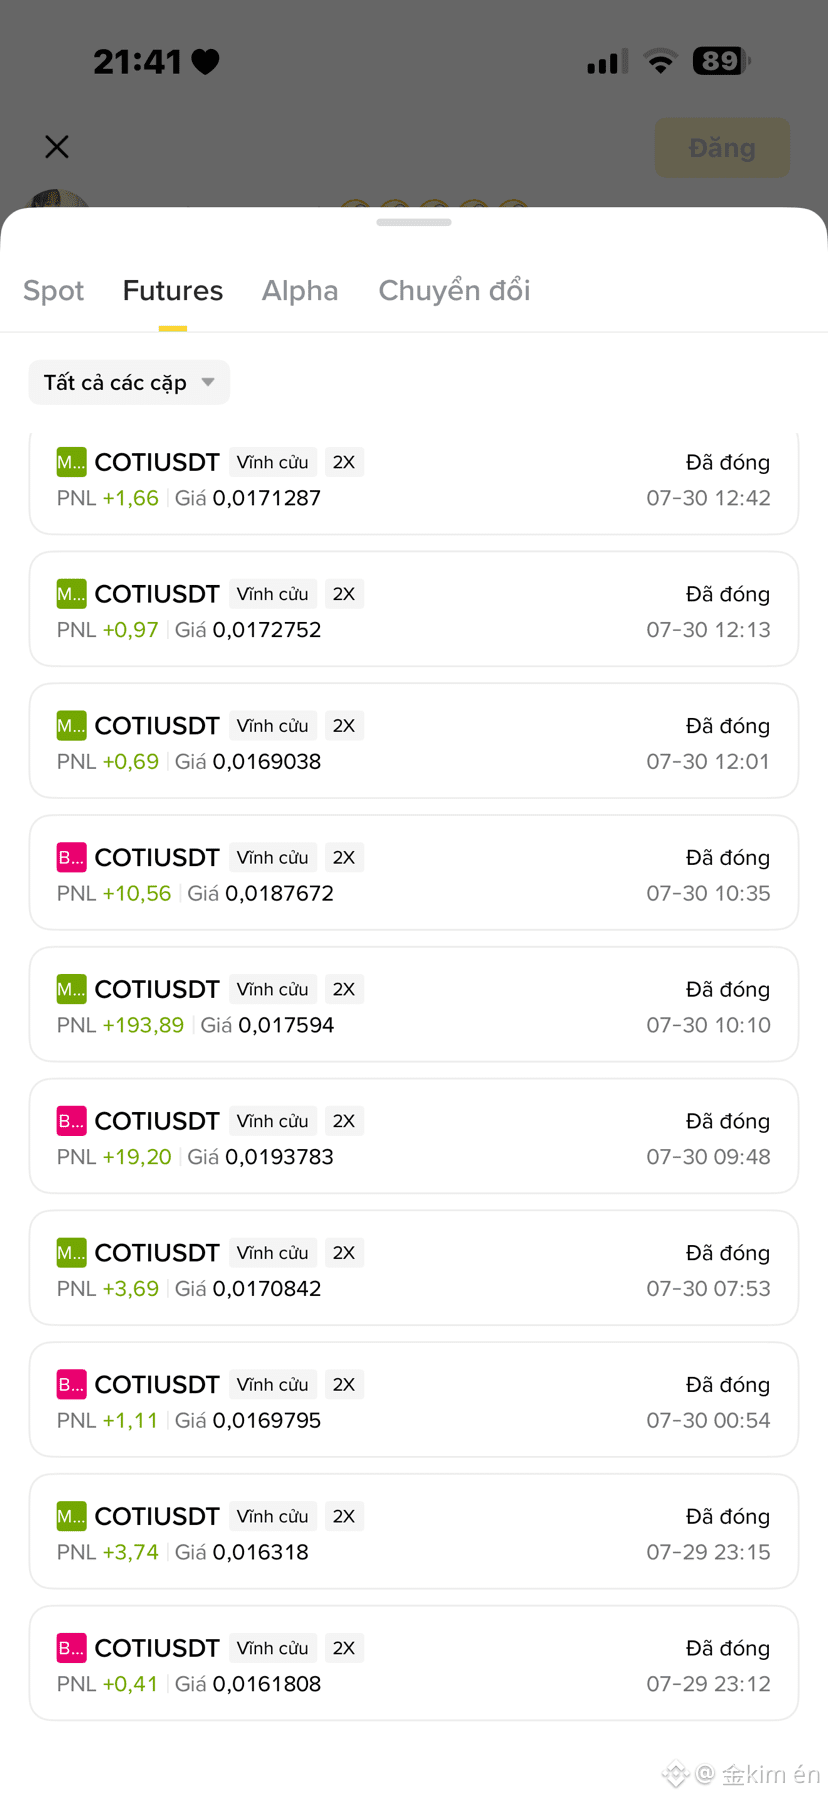Tap the sheet drag handle bar
The height and width of the screenshot is (1800, 828).
[x=414, y=222]
